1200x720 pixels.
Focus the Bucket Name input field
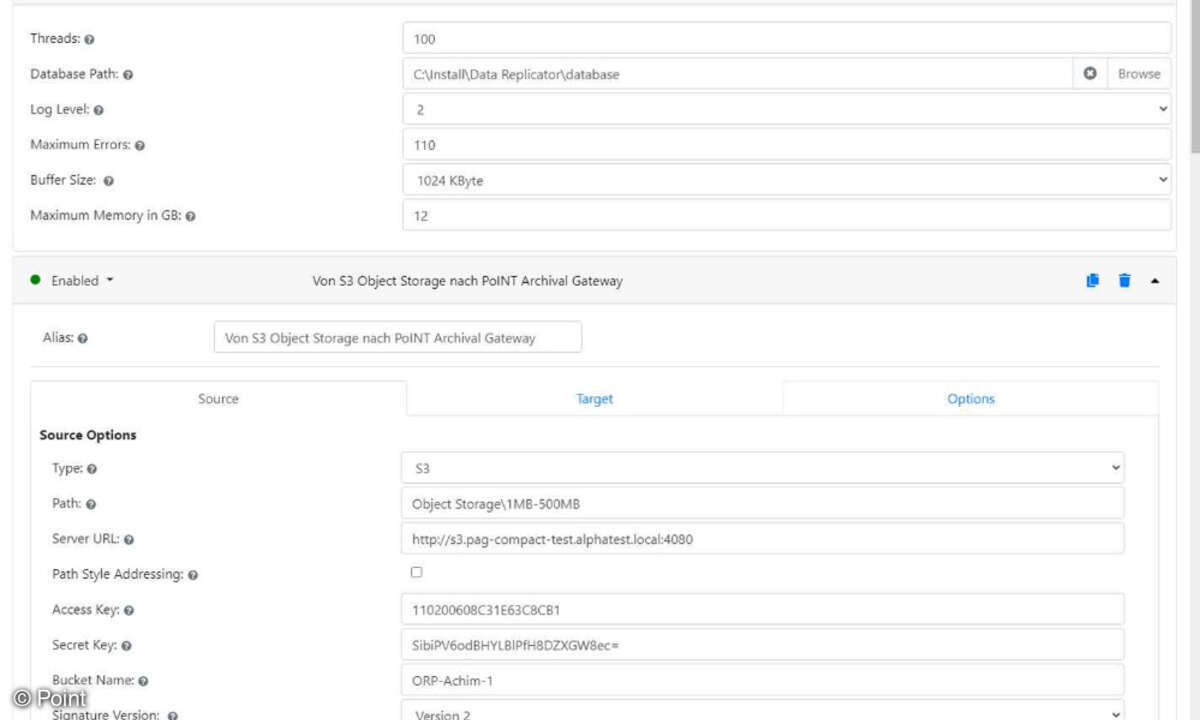763,680
